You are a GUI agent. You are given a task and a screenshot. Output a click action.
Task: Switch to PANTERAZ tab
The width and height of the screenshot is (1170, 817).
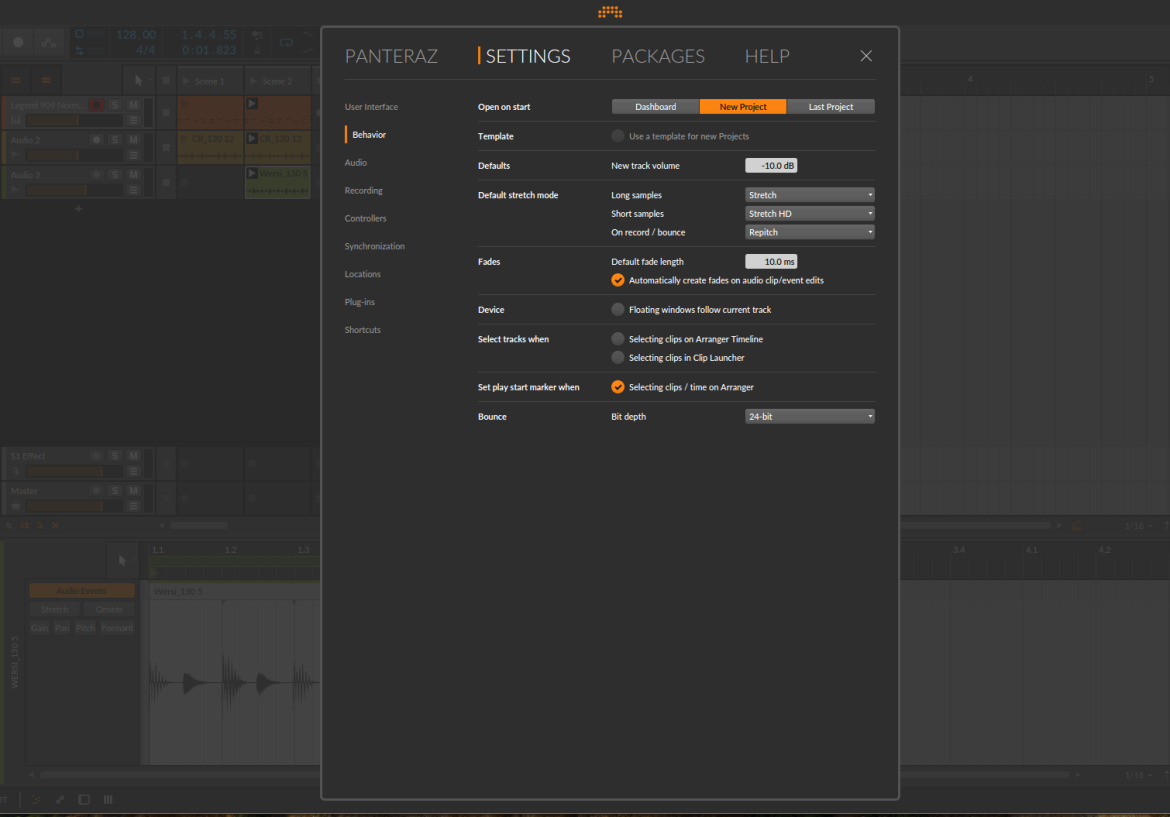click(x=391, y=56)
